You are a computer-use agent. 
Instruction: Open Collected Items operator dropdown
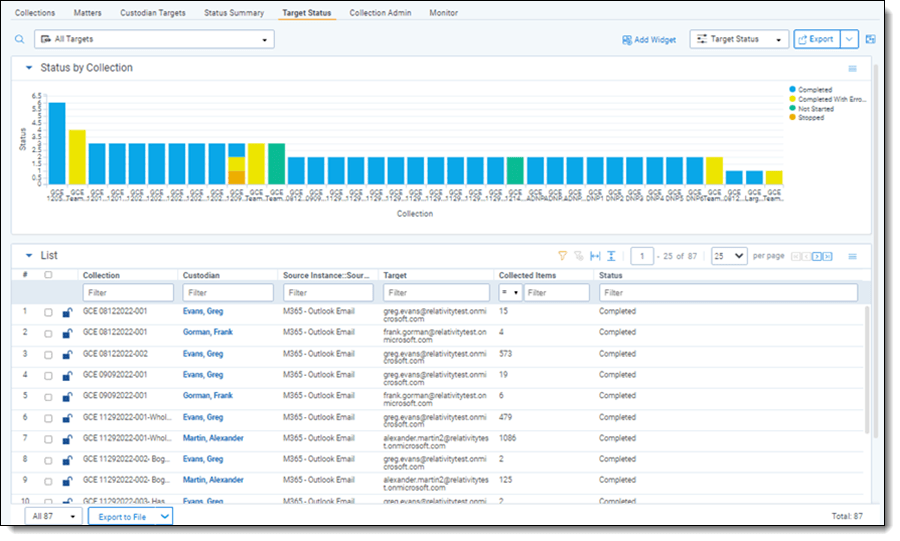[510, 293]
